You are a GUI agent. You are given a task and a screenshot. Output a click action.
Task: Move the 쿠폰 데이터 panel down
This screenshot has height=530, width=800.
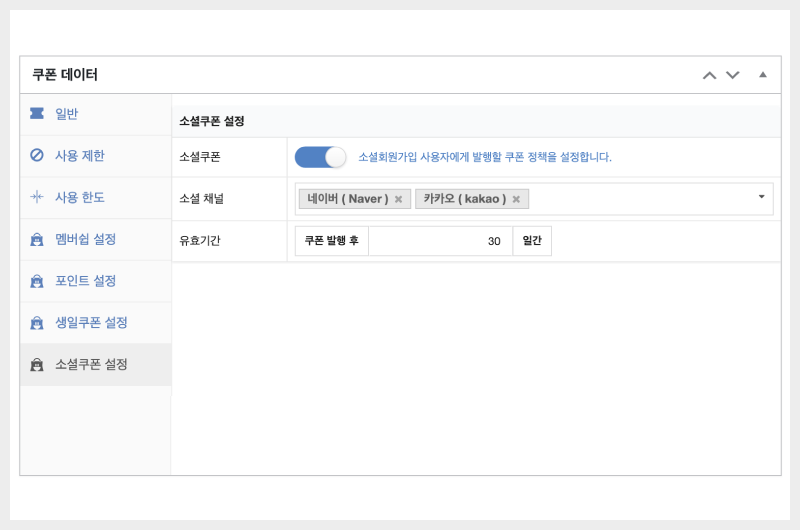733,75
